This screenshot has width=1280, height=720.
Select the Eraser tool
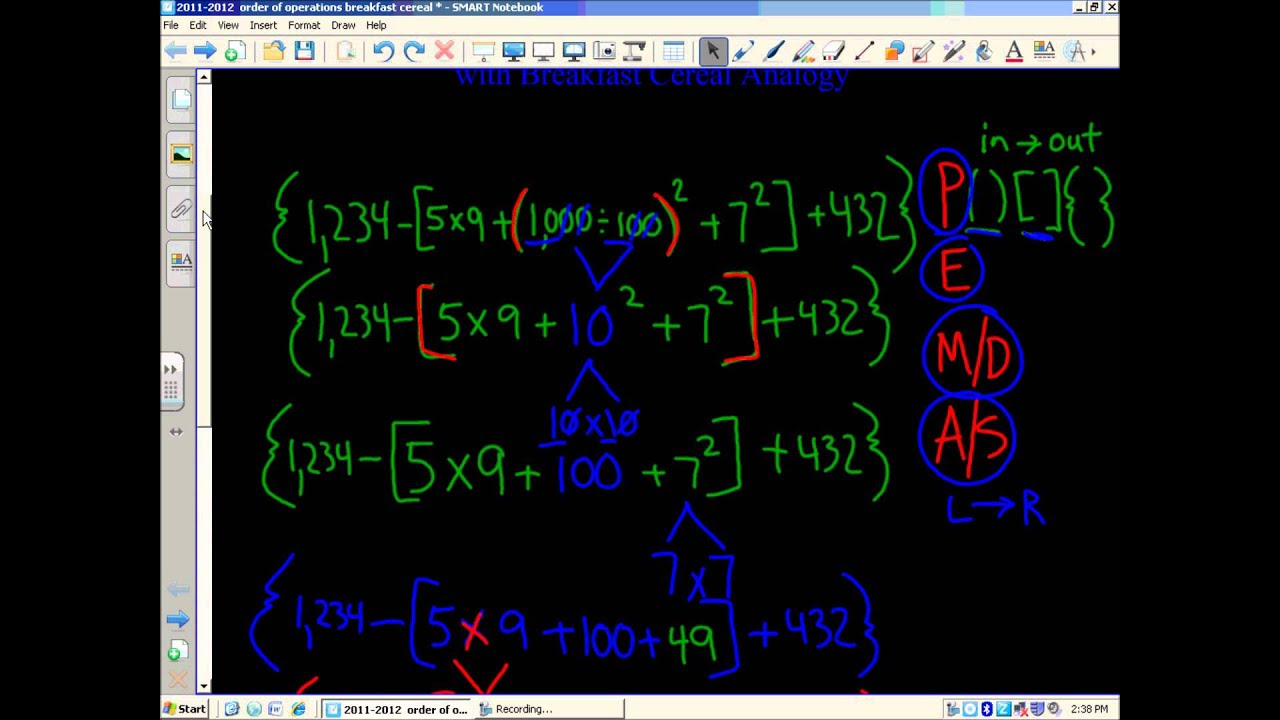pos(833,51)
